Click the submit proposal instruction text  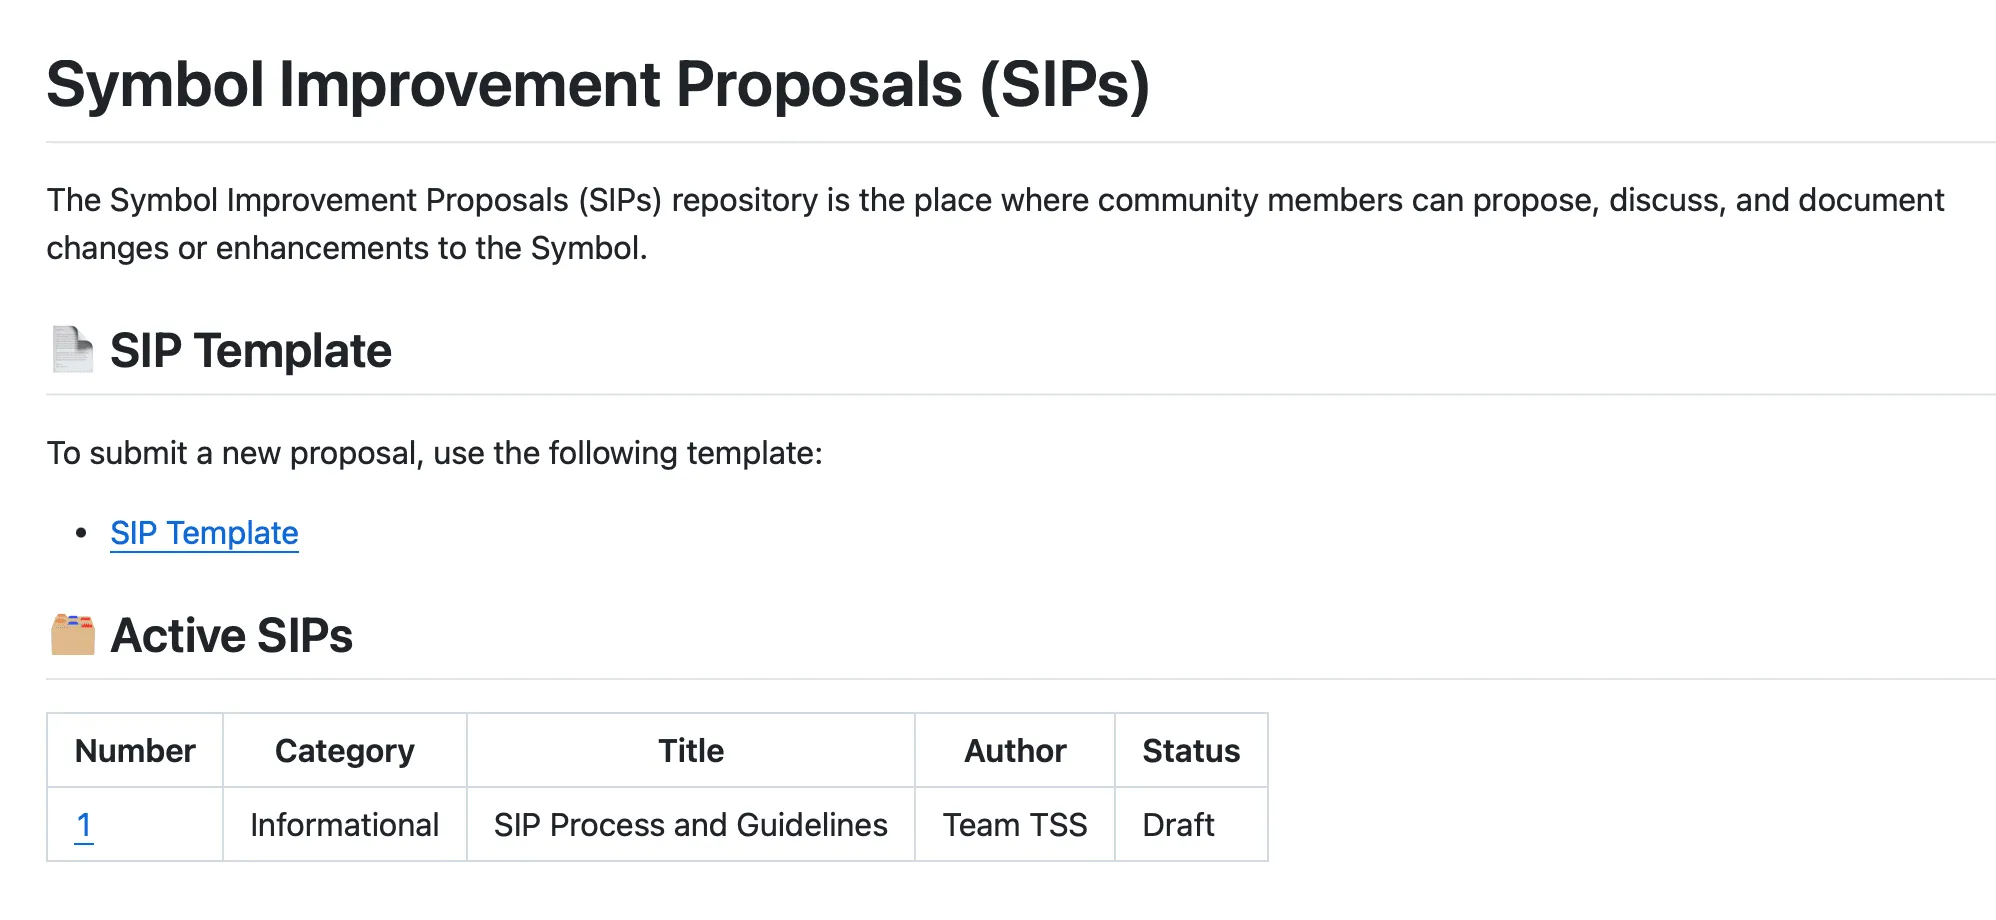pos(434,452)
